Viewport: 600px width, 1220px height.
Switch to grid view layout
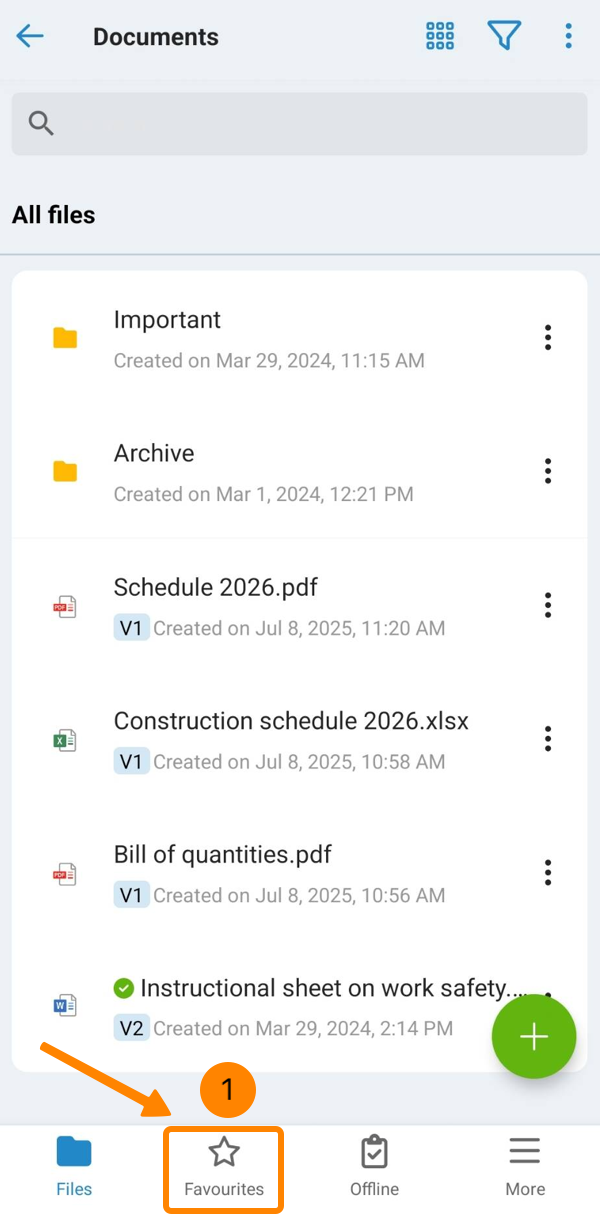(440, 37)
